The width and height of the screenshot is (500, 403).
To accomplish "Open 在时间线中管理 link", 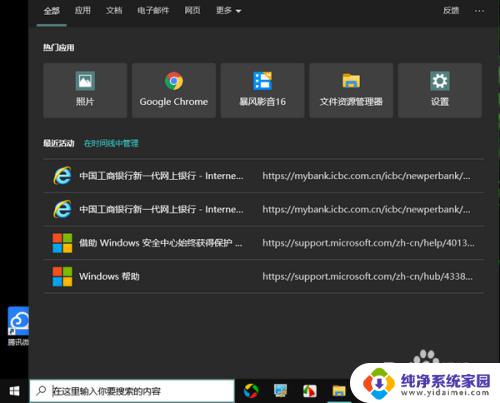I will (x=111, y=143).
